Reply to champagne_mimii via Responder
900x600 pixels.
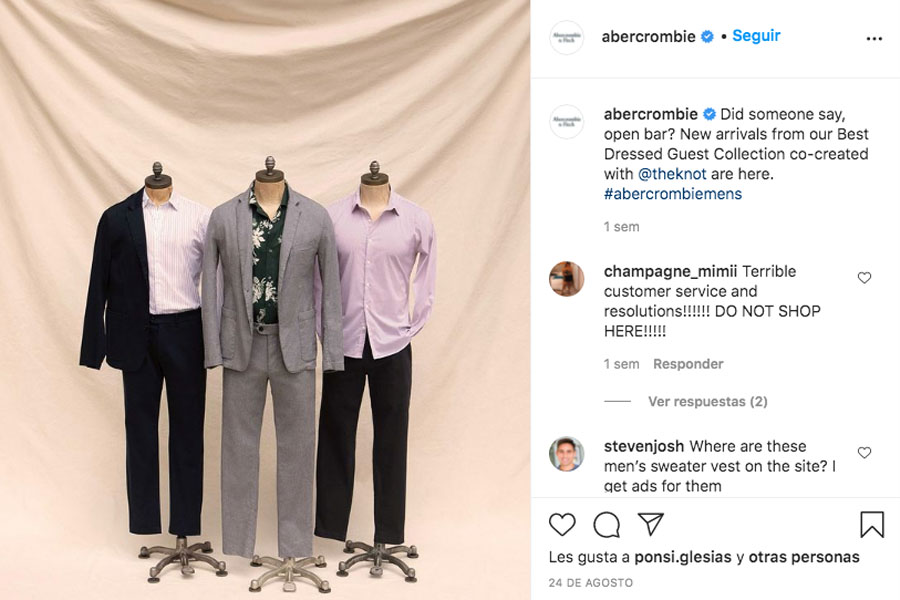688,364
